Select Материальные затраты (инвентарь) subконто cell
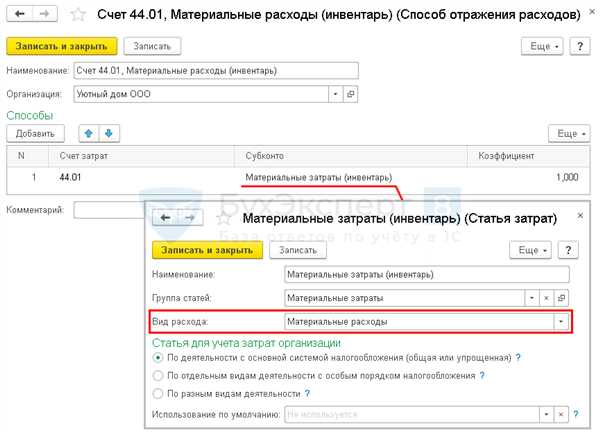Image resolution: width=600 pixels, height=432 pixels. [x=351, y=177]
